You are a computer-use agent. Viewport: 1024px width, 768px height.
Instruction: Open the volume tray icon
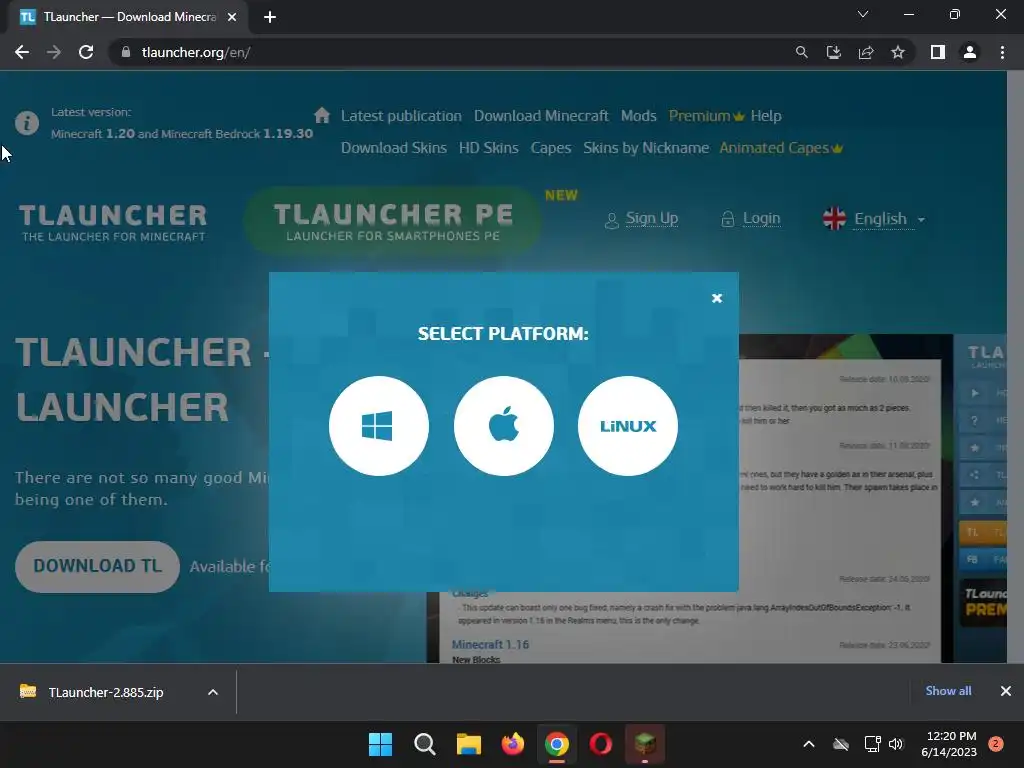click(896, 744)
